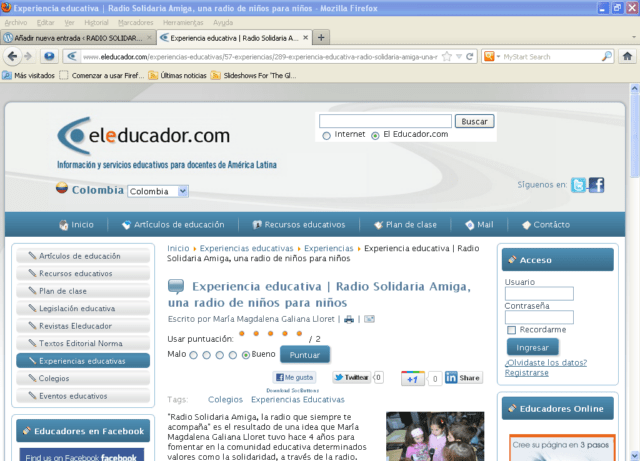Screen dimensions: 640x461
Task: Click the Usuario input field
Action: [539, 294]
